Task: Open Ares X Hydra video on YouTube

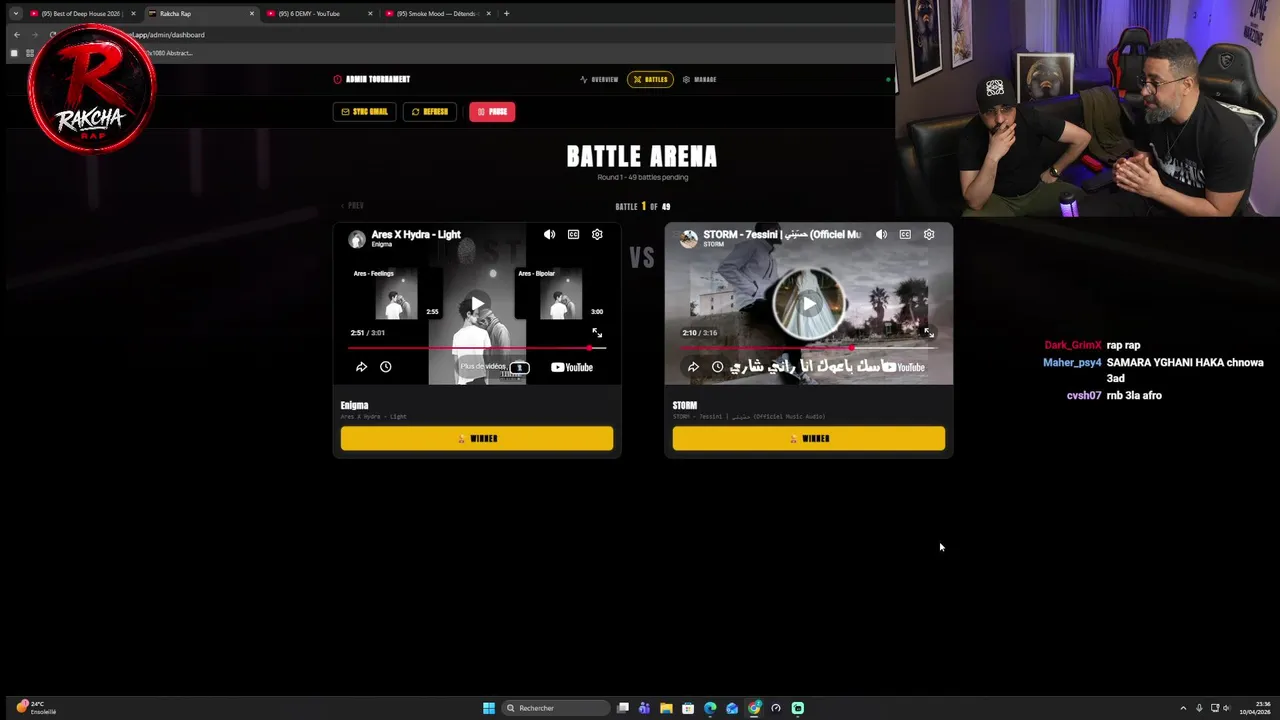Action: point(572,367)
